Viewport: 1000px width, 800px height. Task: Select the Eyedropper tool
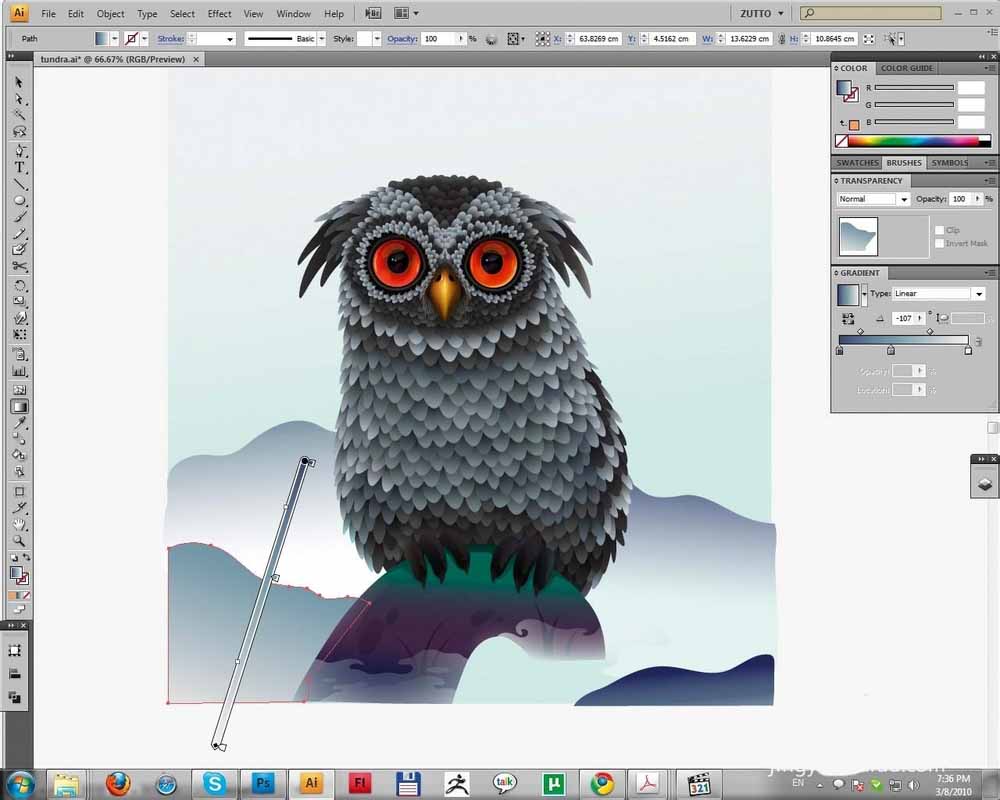pyautogui.click(x=19, y=423)
